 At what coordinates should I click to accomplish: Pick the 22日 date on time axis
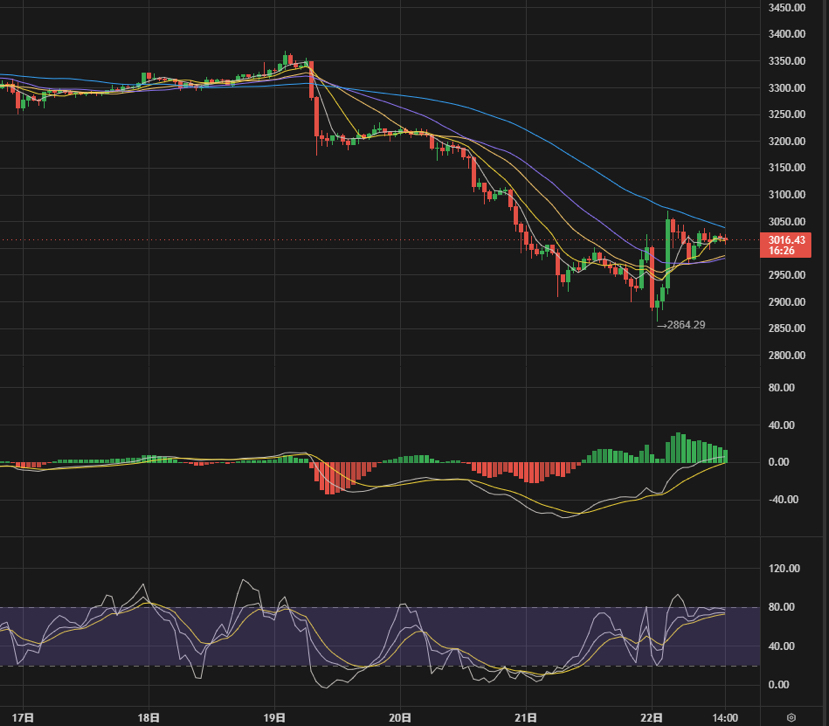click(652, 717)
